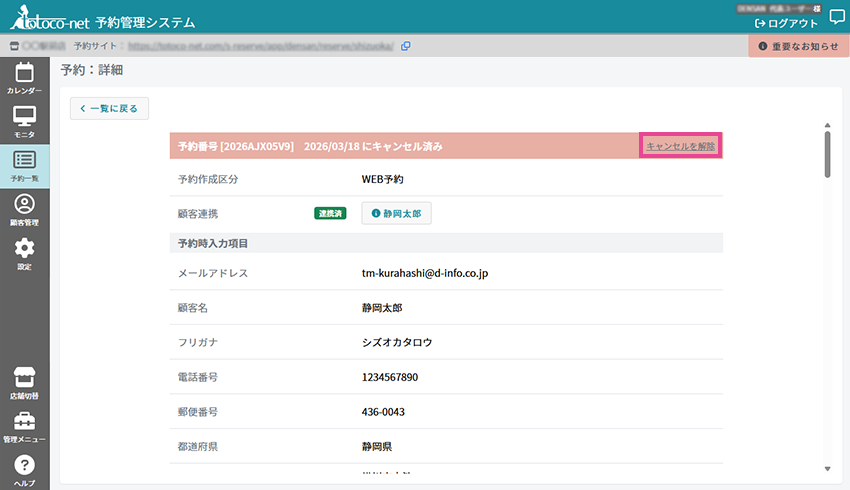The height and width of the screenshot is (490, 850).
Task: Open customer 静岡太郎 linked button
Action: tap(396, 213)
